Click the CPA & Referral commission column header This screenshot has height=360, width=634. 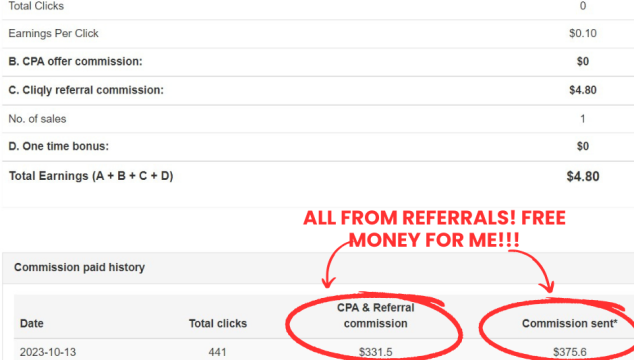[376, 316]
